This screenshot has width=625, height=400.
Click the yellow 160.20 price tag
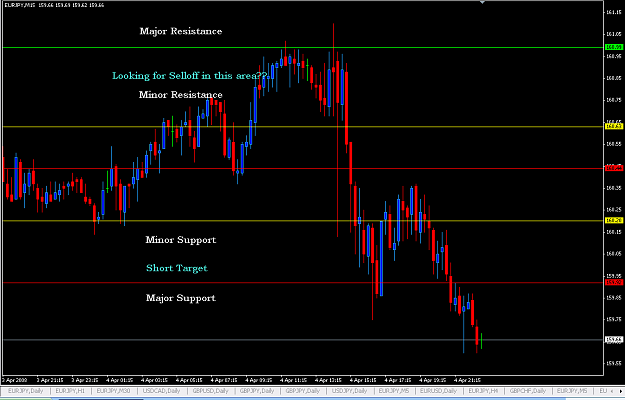pos(614,220)
